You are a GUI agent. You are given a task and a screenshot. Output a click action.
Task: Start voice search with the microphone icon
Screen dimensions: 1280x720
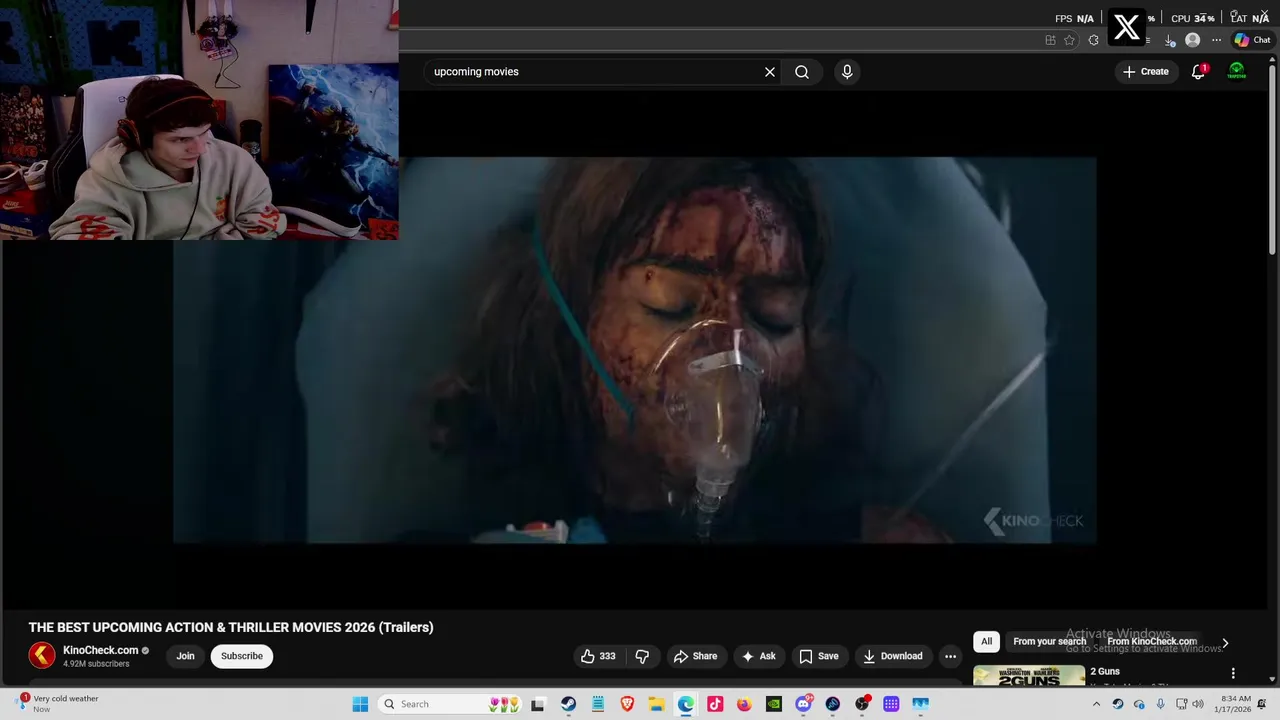point(847,72)
